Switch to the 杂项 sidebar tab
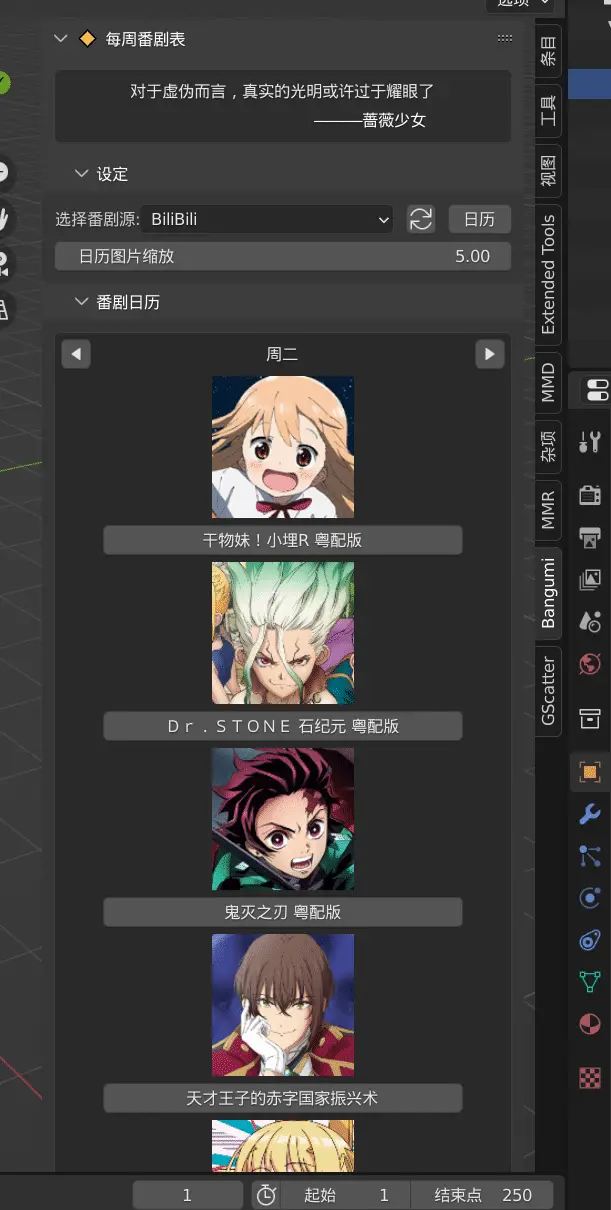Image resolution: width=611 pixels, height=1210 pixels. click(548, 445)
